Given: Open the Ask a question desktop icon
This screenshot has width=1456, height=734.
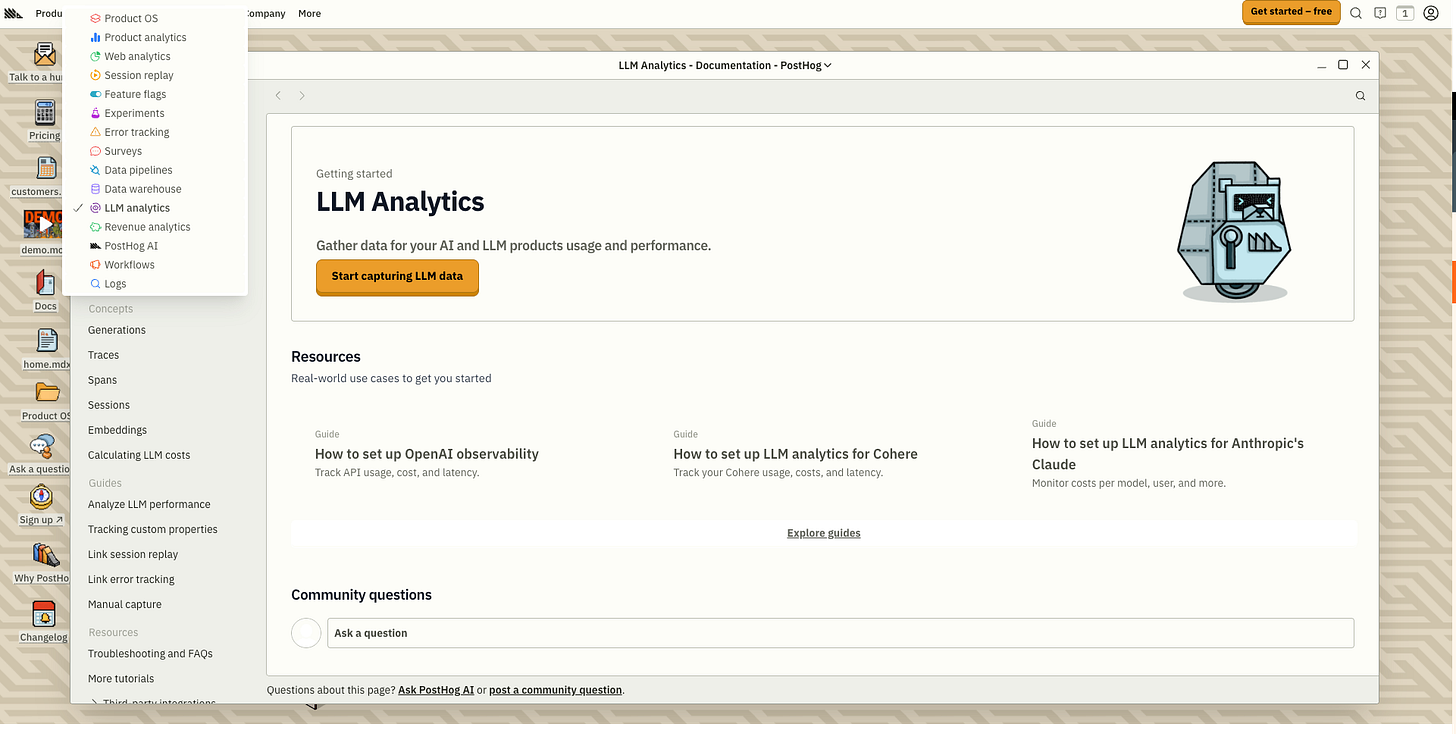Looking at the screenshot, I should pos(41,447).
